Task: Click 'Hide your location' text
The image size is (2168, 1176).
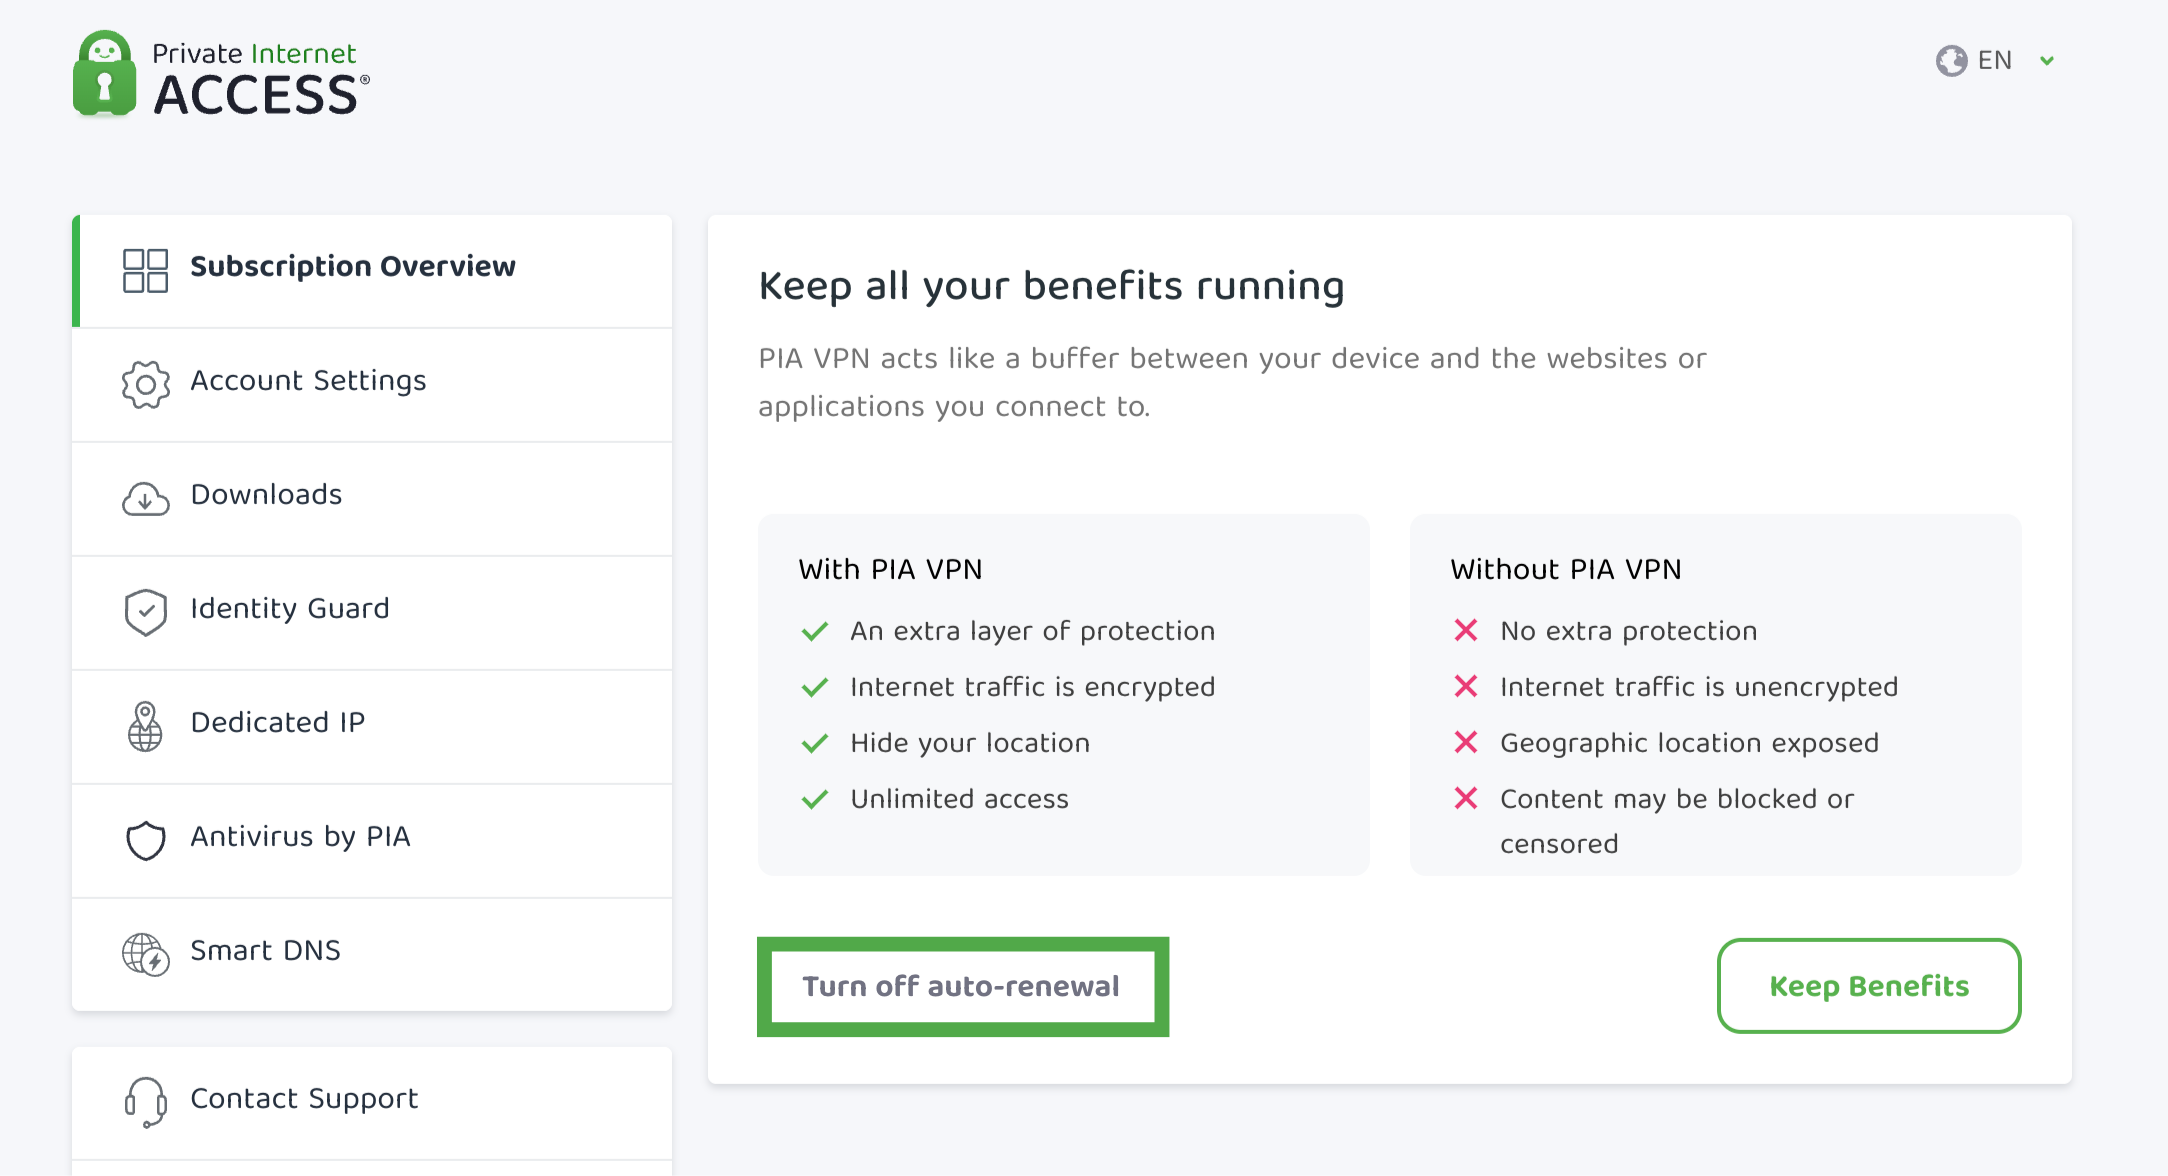Action: pos(970,744)
